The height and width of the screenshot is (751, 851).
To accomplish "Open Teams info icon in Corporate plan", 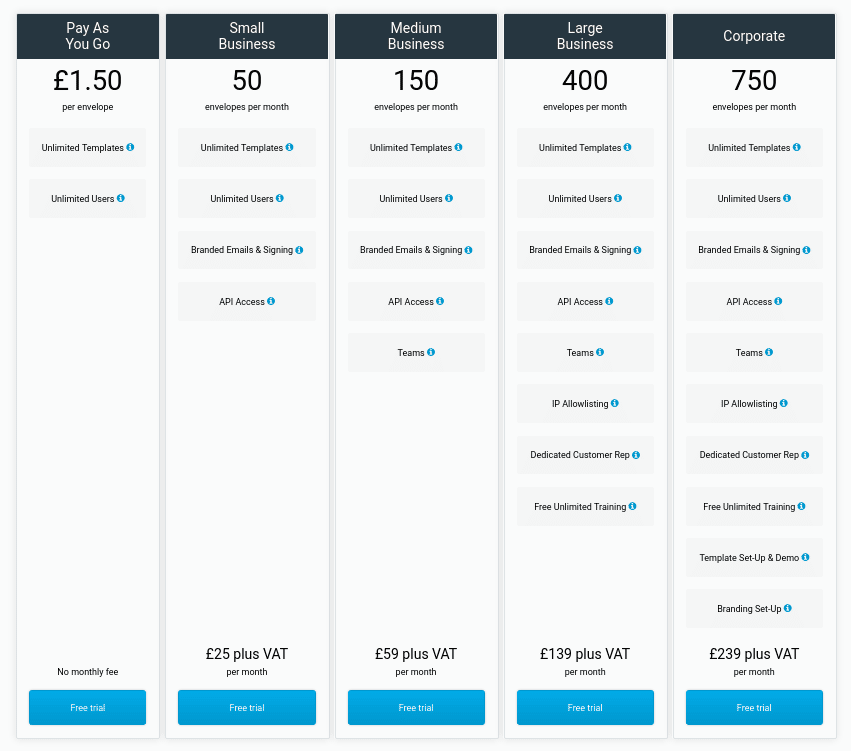I will click(x=769, y=352).
